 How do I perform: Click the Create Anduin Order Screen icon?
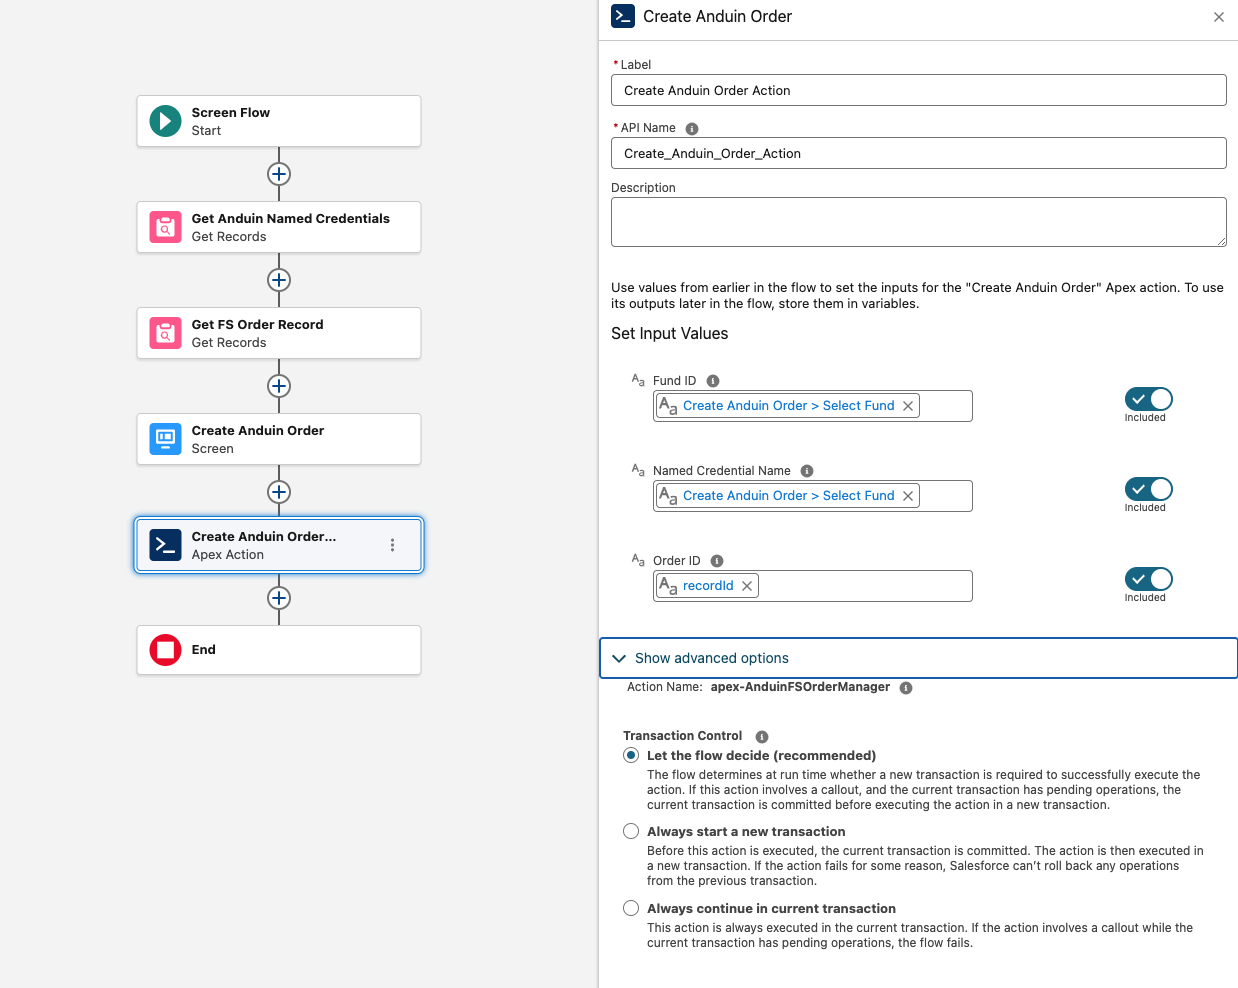(165, 439)
